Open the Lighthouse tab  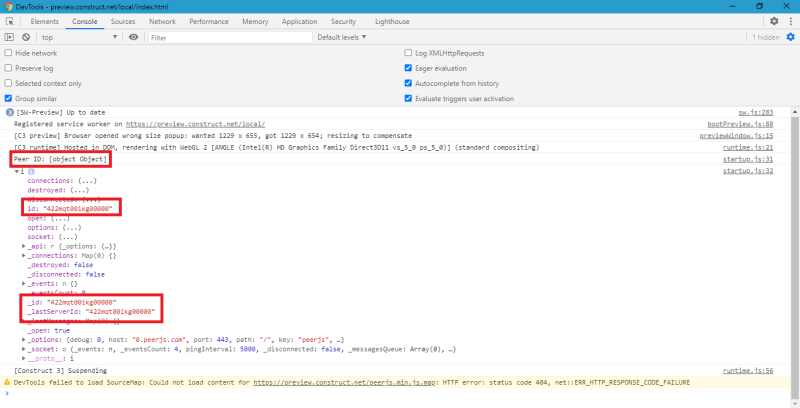[x=392, y=21]
